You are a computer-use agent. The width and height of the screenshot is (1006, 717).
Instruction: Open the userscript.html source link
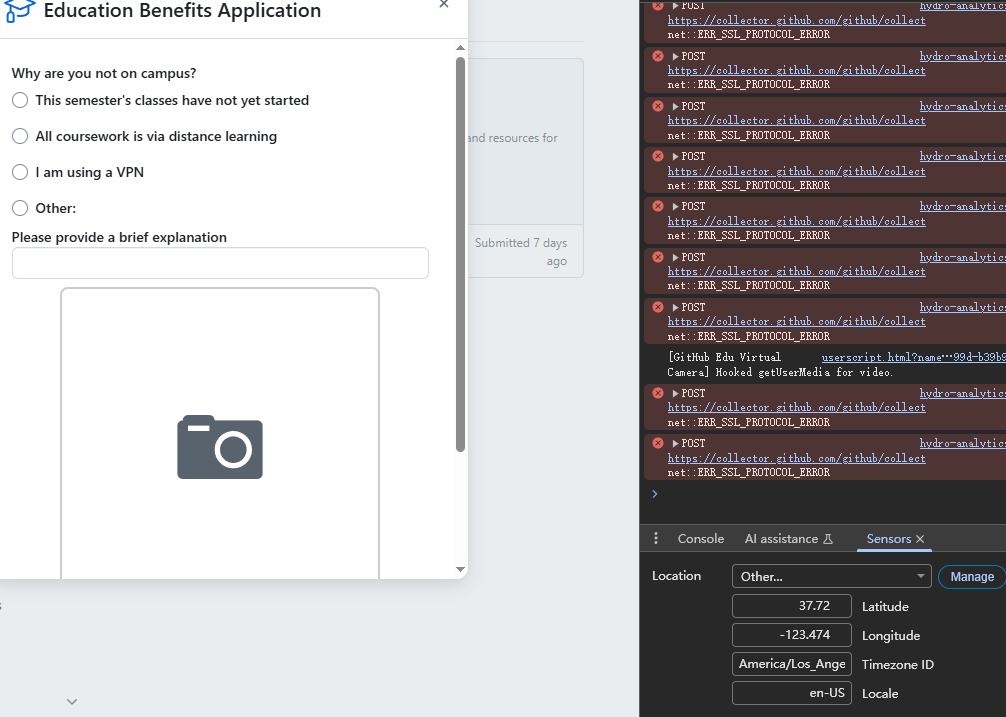coord(914,357)
